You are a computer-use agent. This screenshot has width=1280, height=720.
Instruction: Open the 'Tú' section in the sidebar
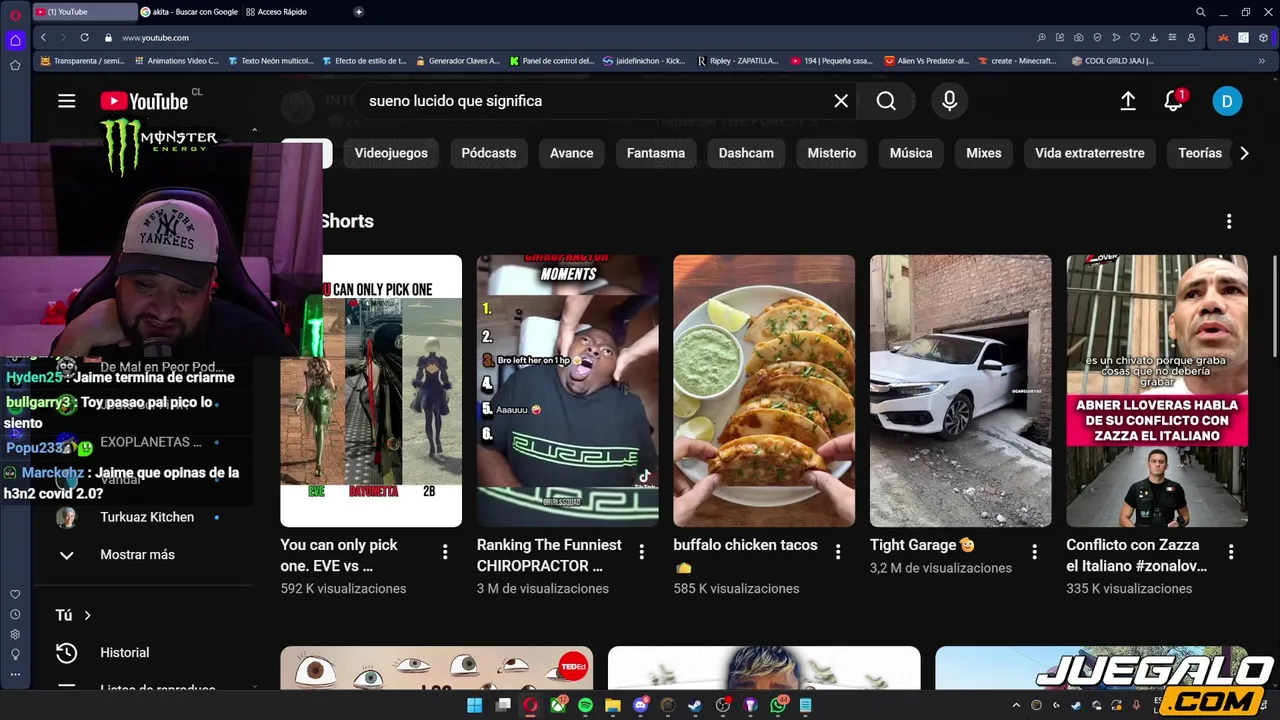click(73, 615)
